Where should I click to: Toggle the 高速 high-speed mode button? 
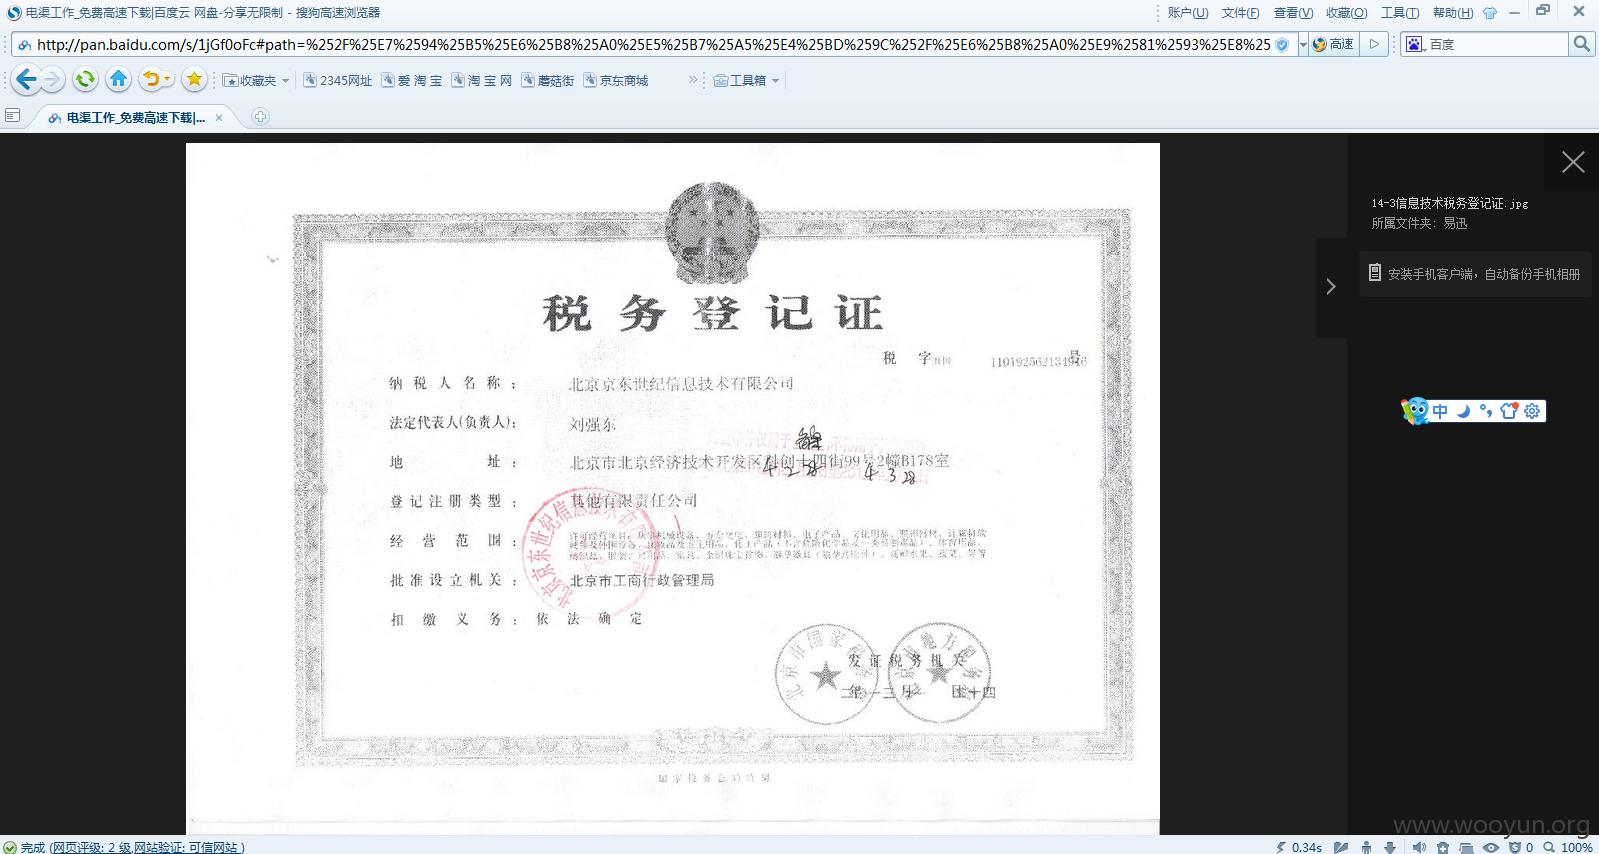pyautogui.click(x=1333, y=44)
